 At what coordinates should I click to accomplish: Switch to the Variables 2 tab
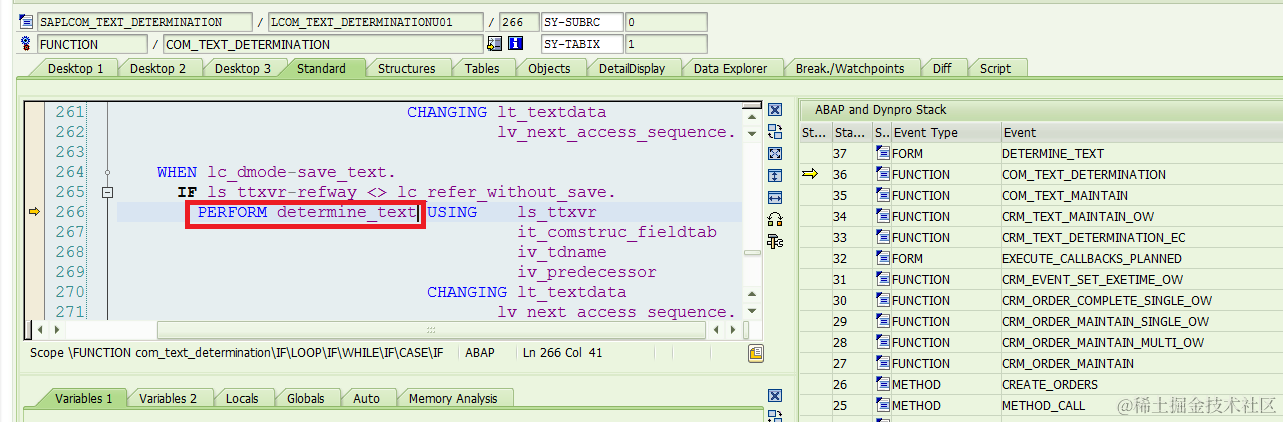coord(167,398)
